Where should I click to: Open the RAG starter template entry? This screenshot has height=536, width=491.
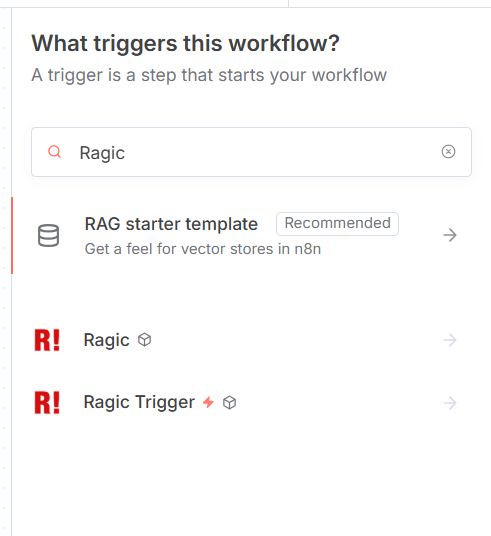[x=251, y=235]
